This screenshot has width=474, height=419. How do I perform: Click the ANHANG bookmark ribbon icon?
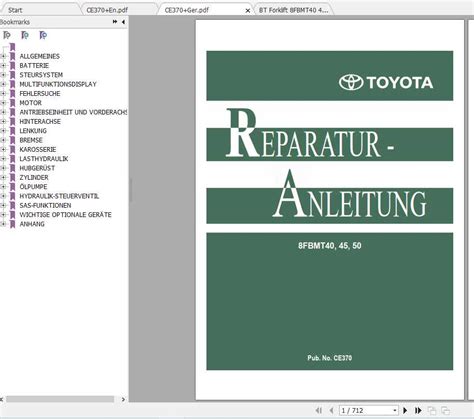[13, 224]
